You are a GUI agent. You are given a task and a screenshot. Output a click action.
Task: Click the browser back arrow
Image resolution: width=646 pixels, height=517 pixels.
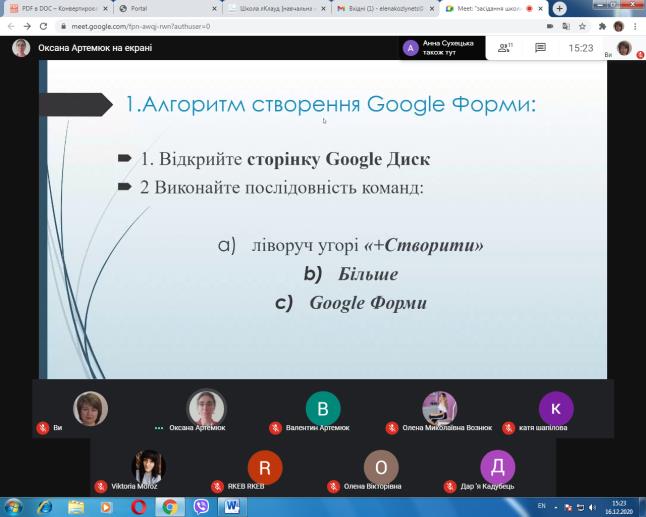point(11,26)
